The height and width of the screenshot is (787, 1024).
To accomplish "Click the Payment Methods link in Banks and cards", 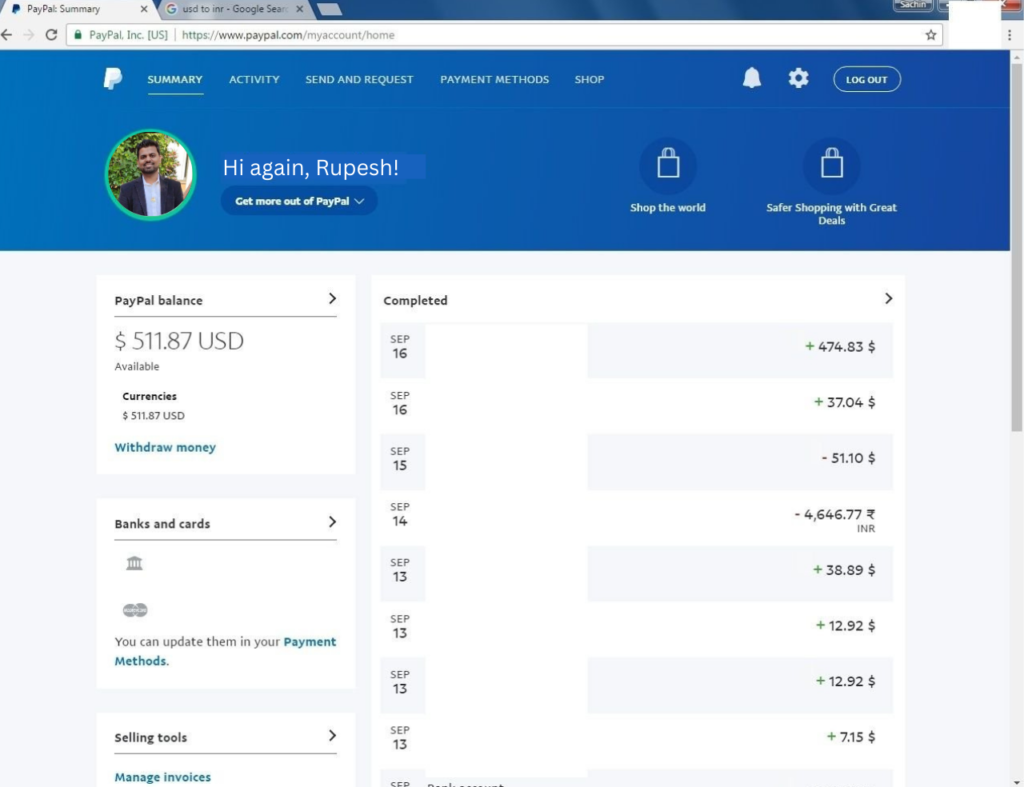I will (x=225, y=651).
